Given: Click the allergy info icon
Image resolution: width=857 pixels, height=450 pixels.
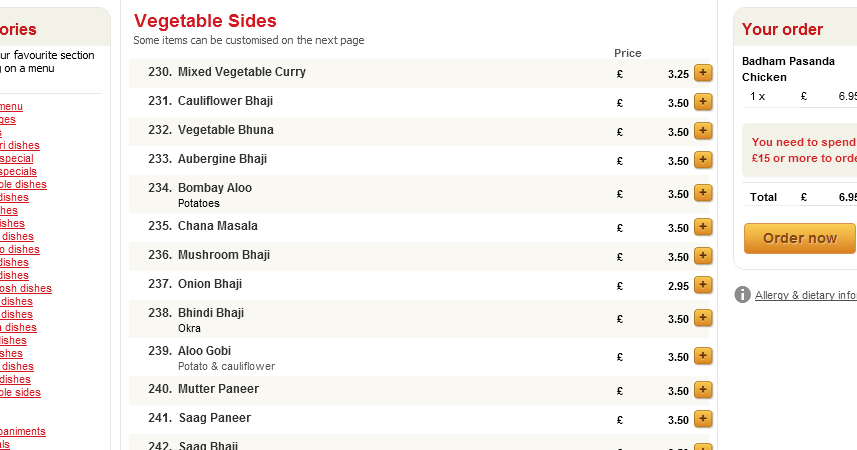Looking at the screenshot, I should click(742, 295).
